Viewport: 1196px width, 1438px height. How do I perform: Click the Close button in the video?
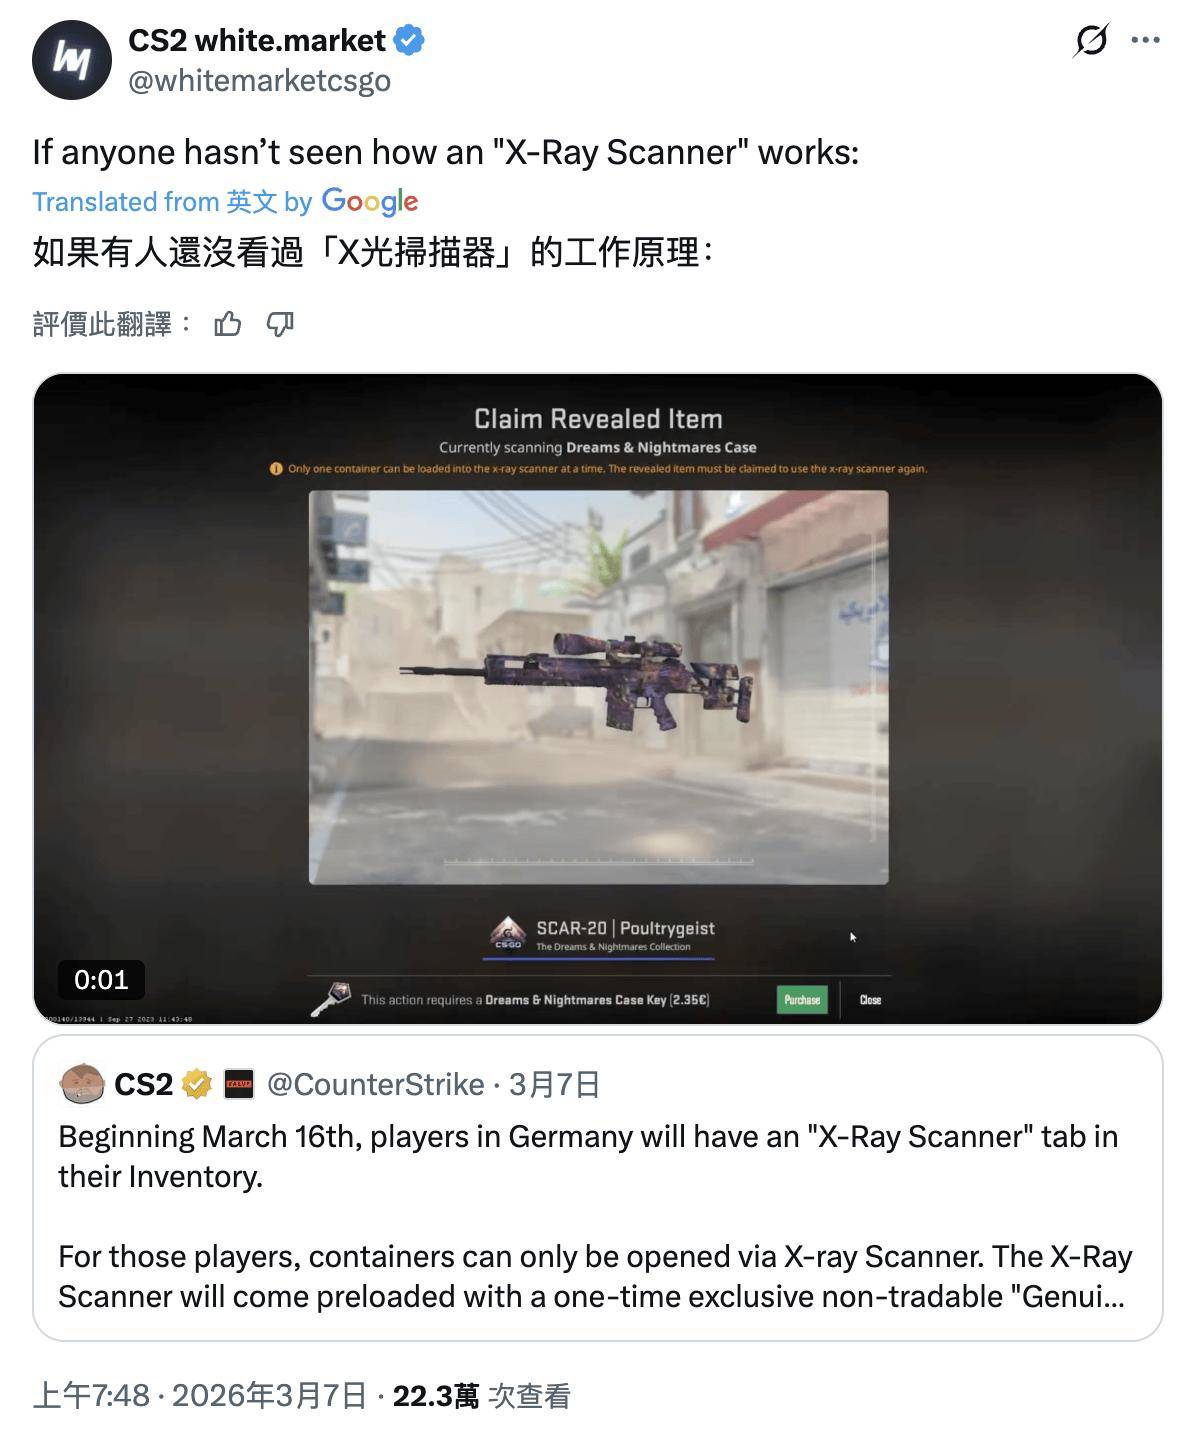[x=870, y=999]
